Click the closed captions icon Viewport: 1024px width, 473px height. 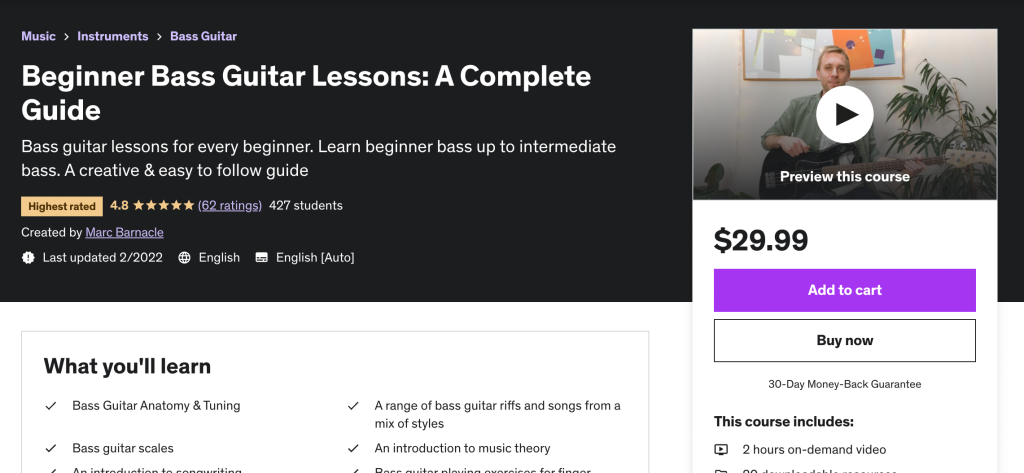click(x=262, y=258)
